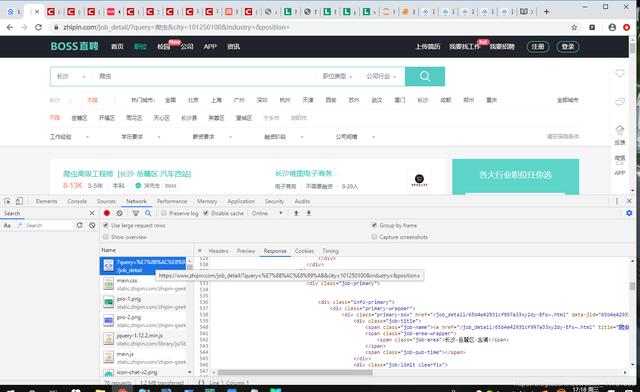Screen dimensions: 640x392
Task: Switch to the Elements DevTools tab
Action: coord(47,201)
